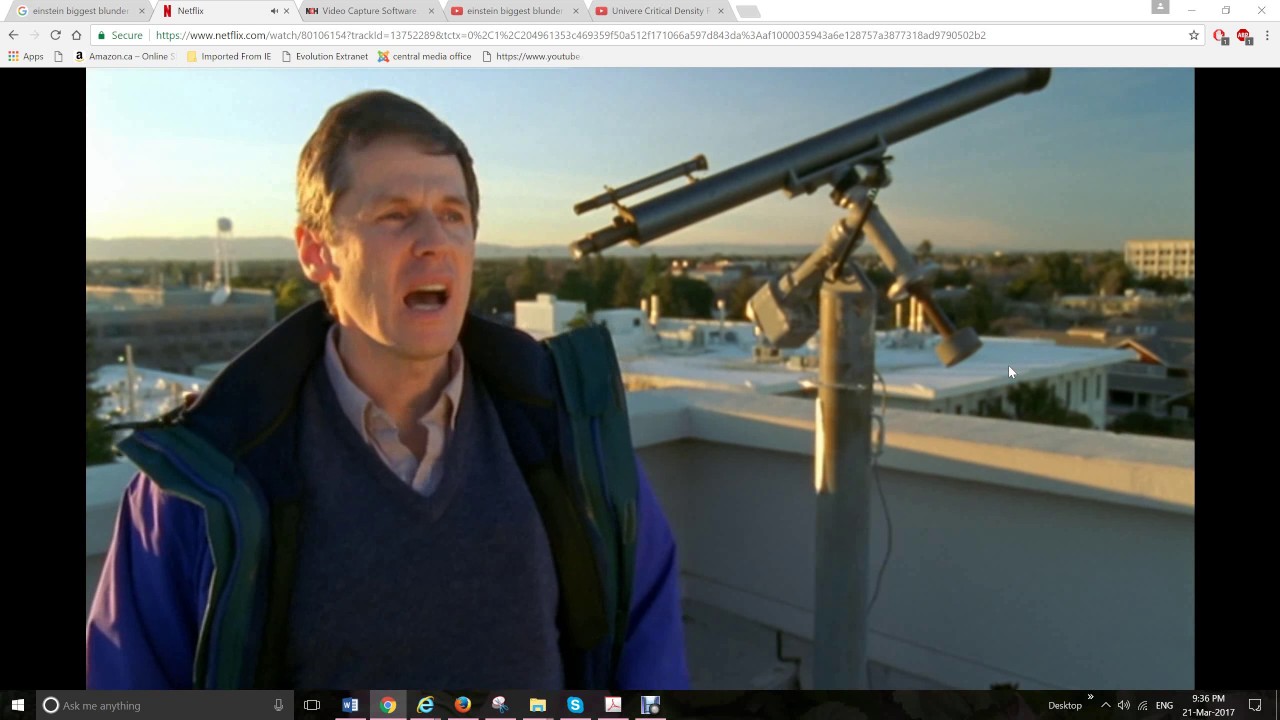Click the red Opera-style extension icon
1280x720 pixels.
click(1220, 35)
